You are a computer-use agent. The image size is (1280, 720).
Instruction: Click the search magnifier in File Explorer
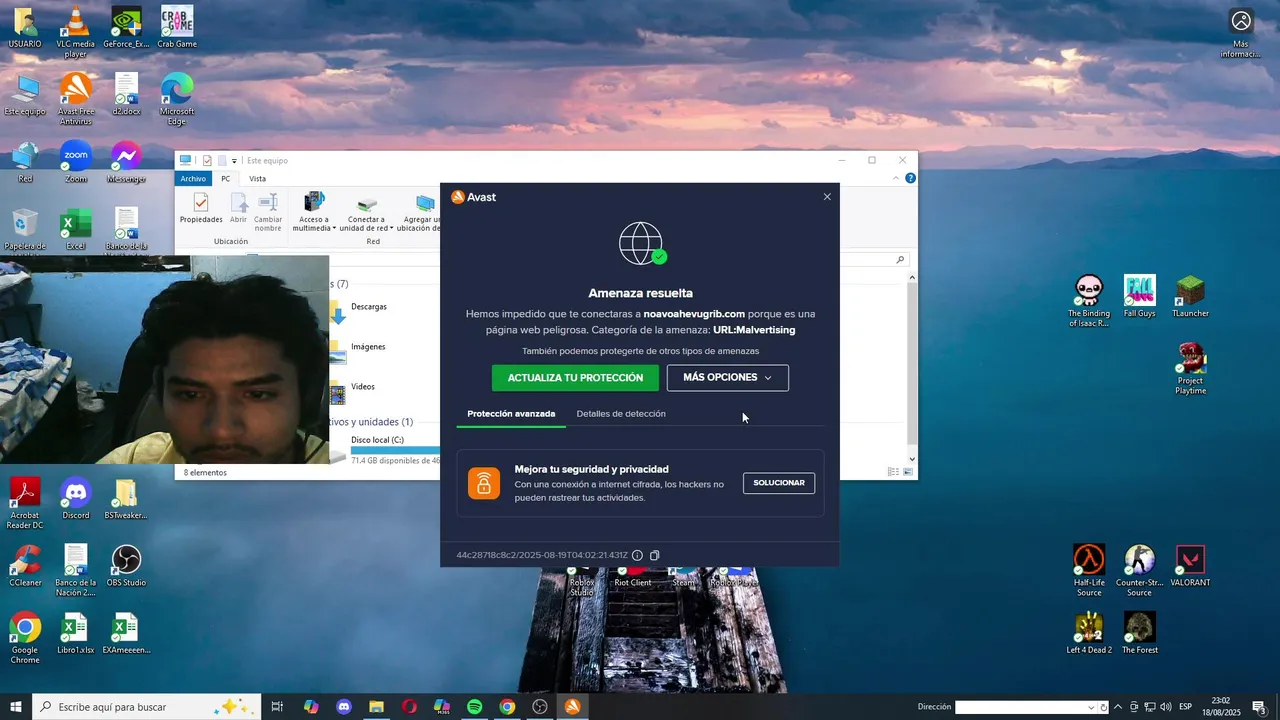click(900, 260)
